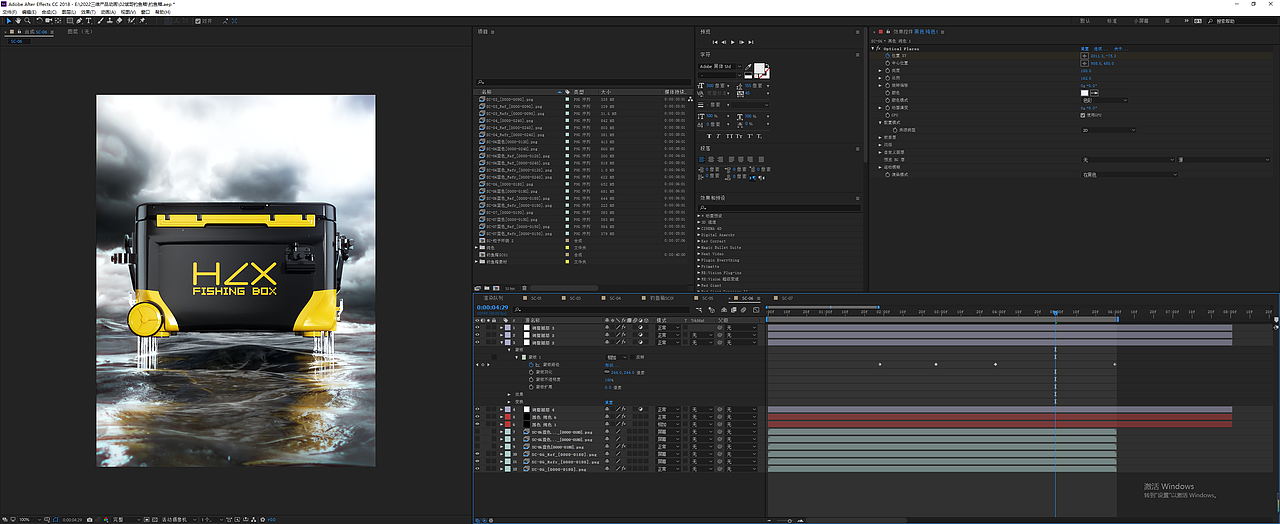Collapse the Optical Flares effect group
The height and width of the screenshot is (524, 1280).
[x=873, y=49]
